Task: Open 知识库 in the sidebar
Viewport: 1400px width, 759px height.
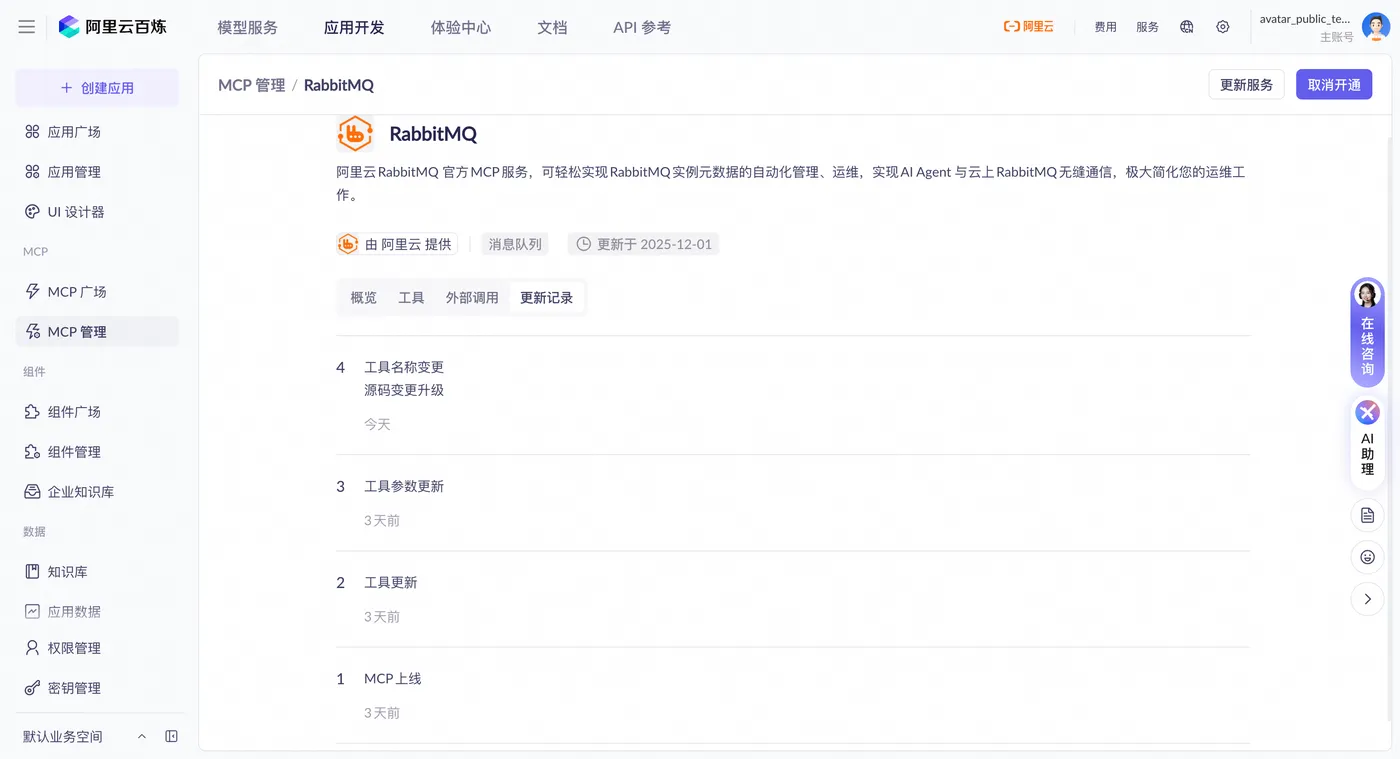Action: [97, 572]
